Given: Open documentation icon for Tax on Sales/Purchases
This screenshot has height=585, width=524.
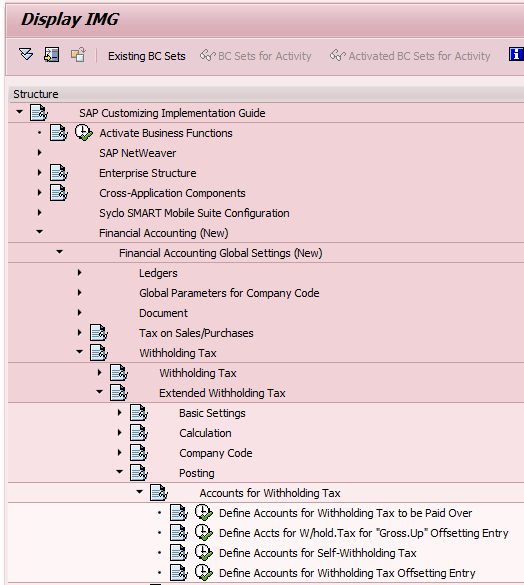Looking at the screenshot, I should (99, 333).
